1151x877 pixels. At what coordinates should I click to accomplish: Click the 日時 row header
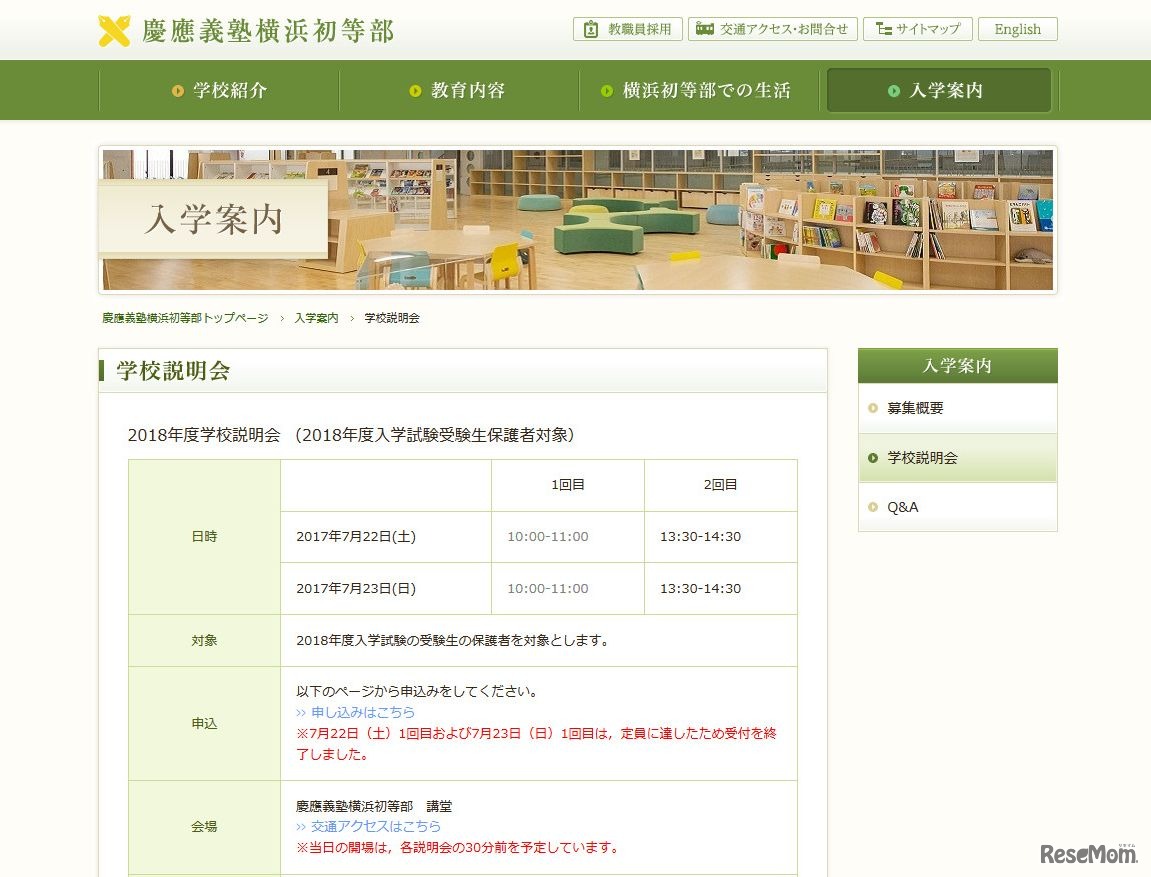pos(204,536)
